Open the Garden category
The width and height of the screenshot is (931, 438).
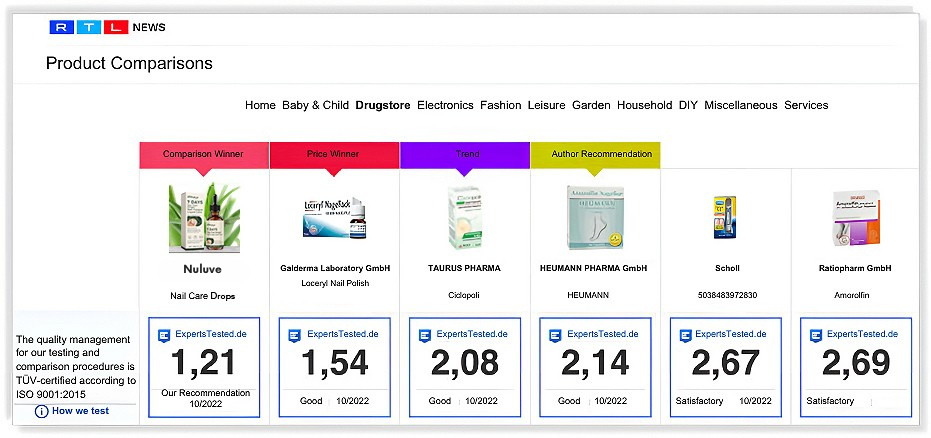(x=591, y=105)
